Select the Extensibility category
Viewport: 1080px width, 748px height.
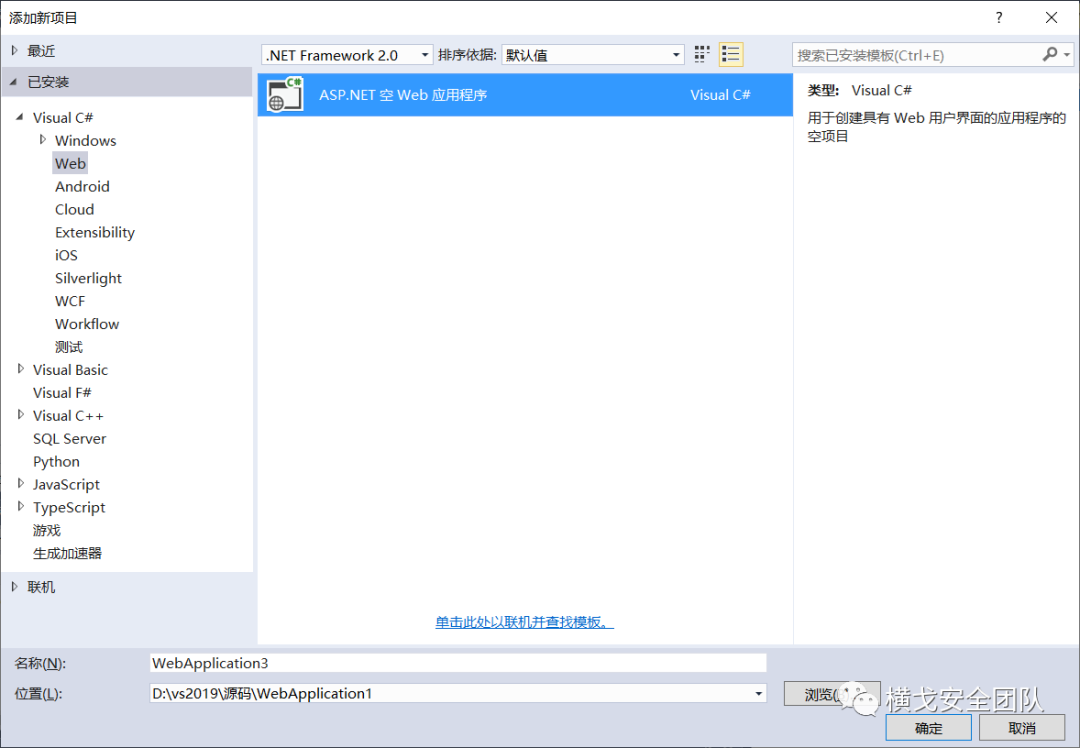click(x=95, y=232)
